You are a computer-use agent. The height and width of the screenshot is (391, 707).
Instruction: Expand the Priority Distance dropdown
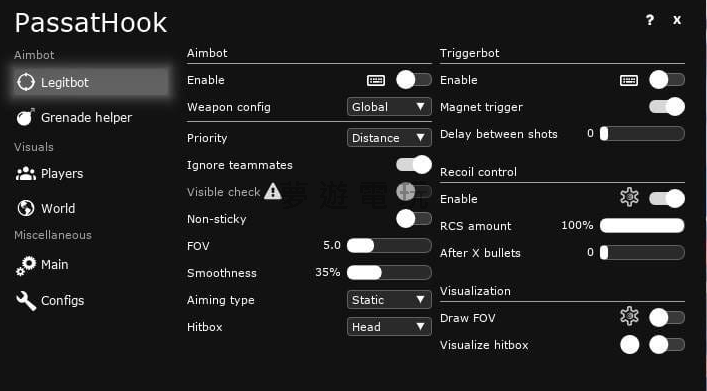click(x=389, y=138)
